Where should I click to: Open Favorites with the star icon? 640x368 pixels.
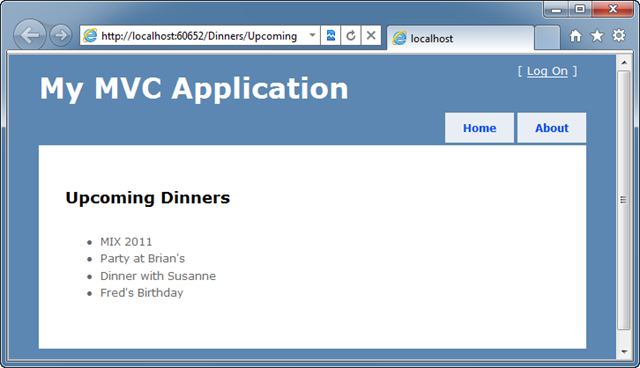(597, 35)
